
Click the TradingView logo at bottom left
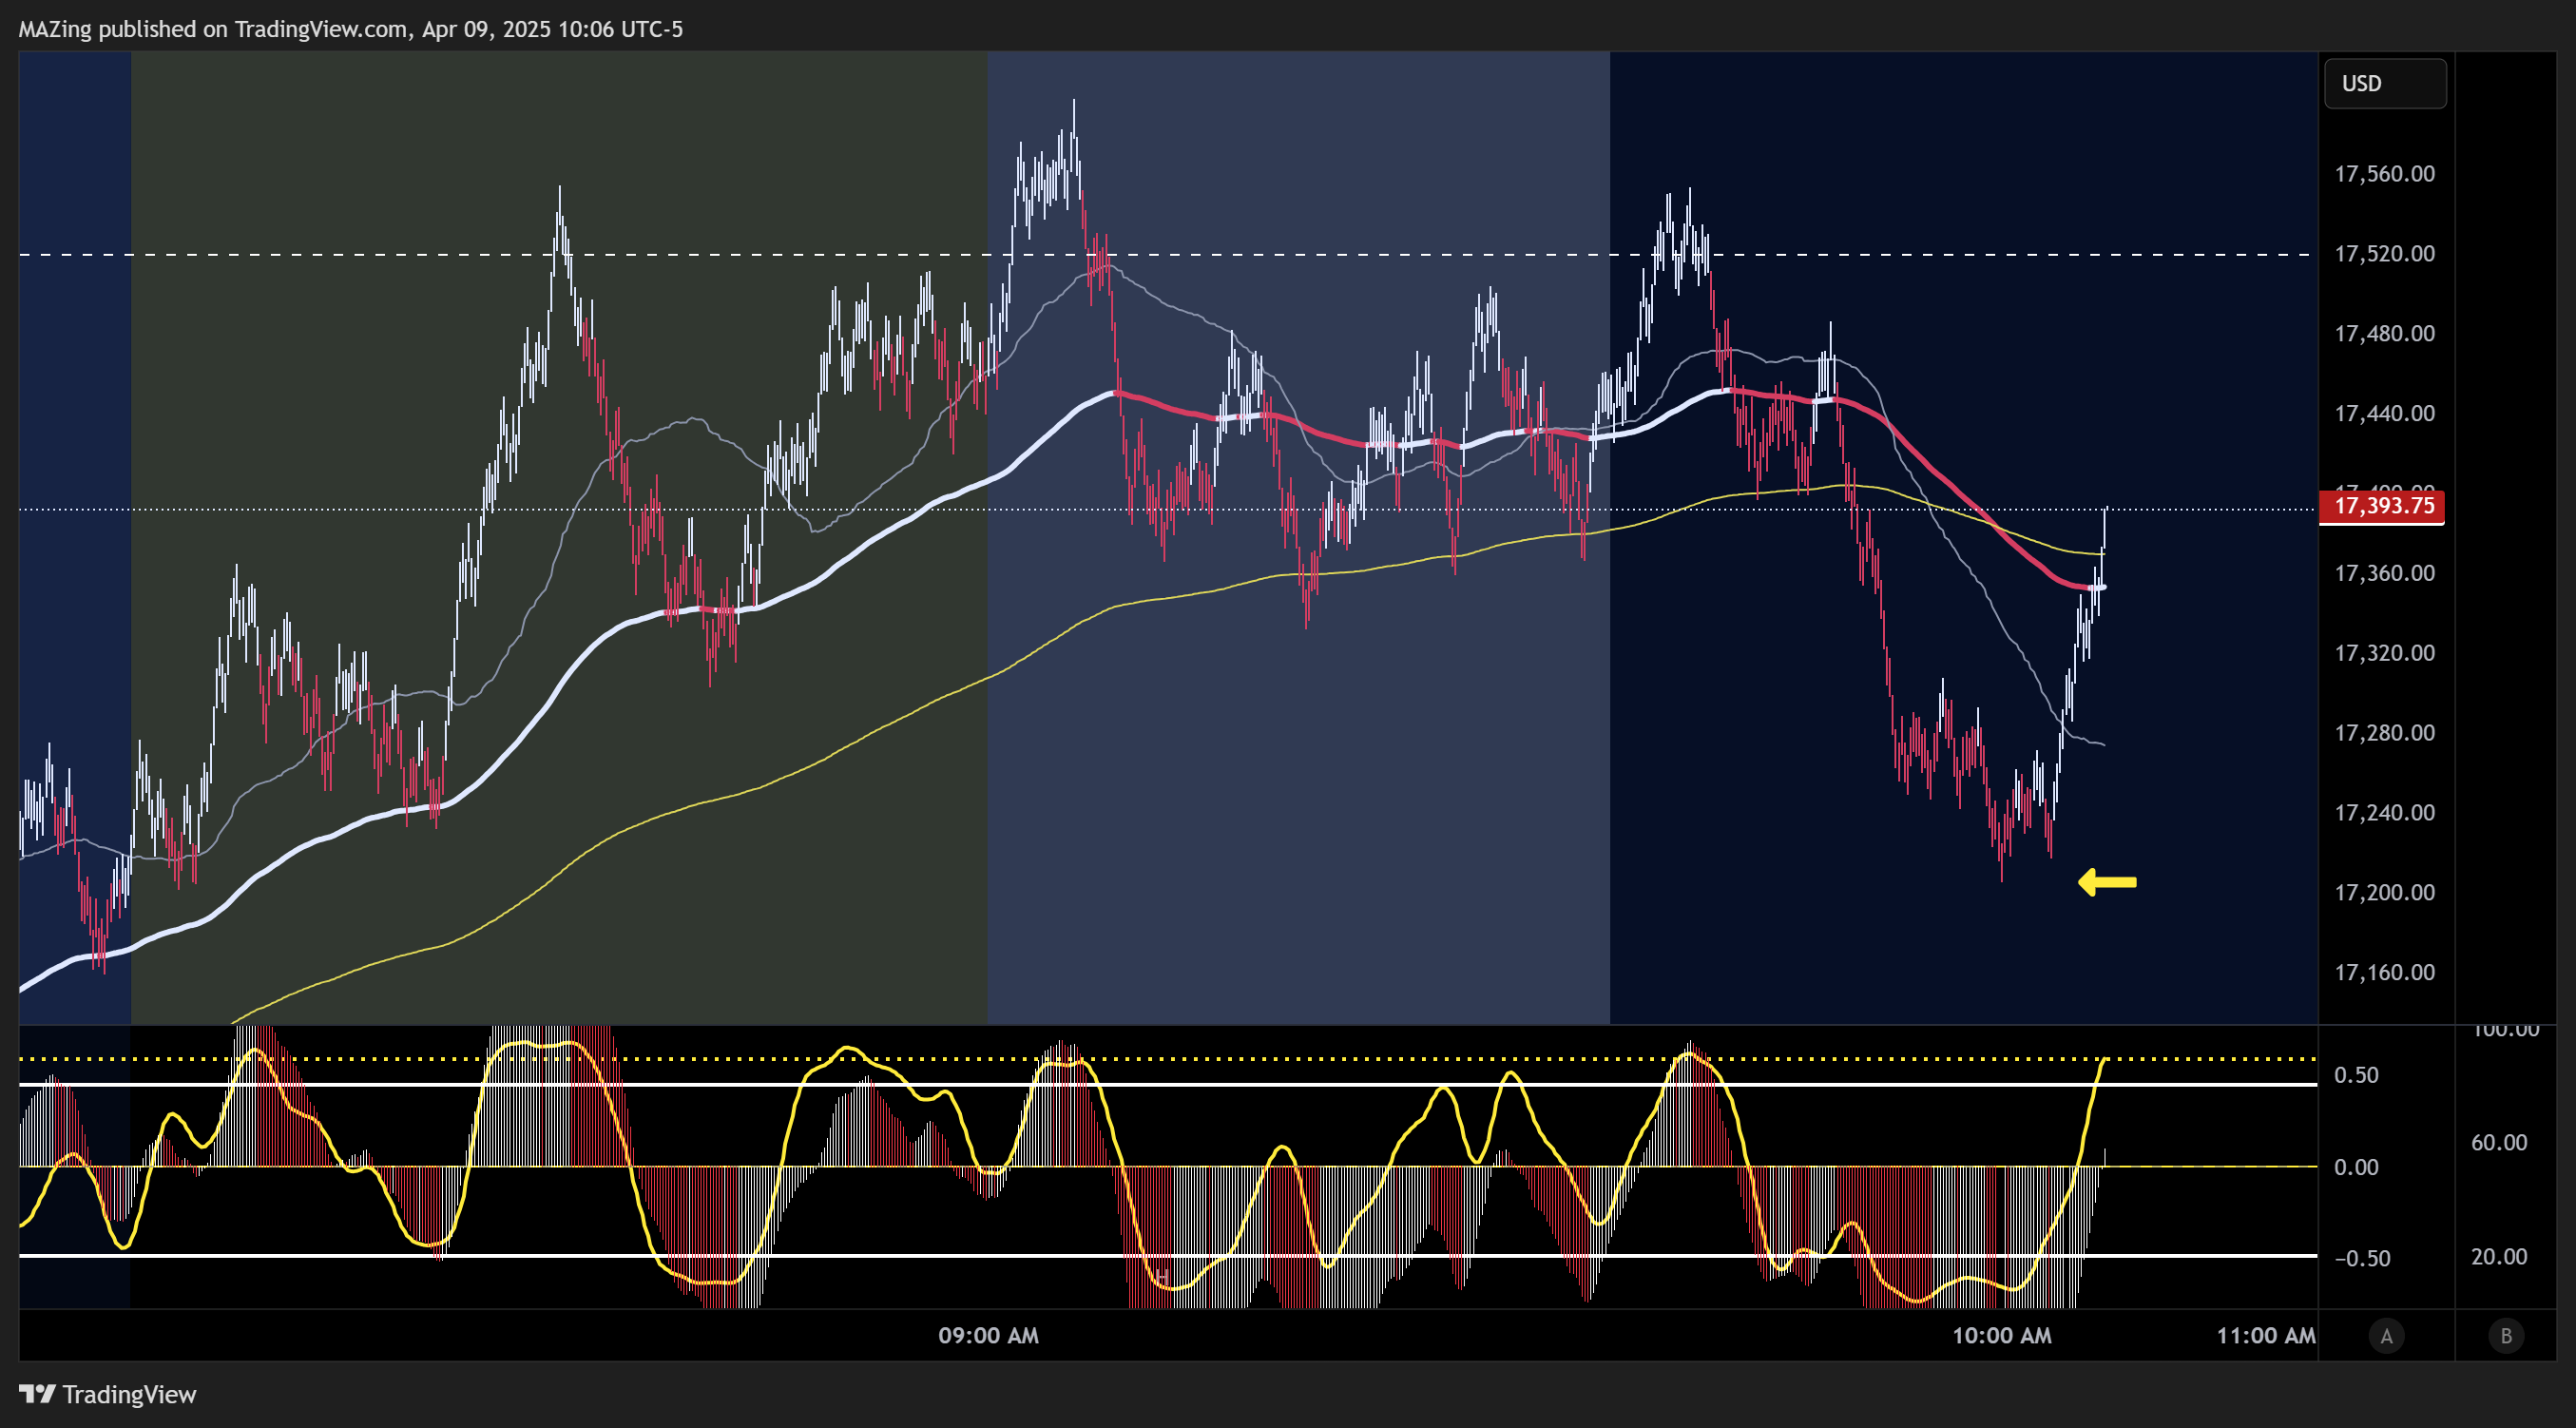pyautogui.click(x=108, y=1394)
